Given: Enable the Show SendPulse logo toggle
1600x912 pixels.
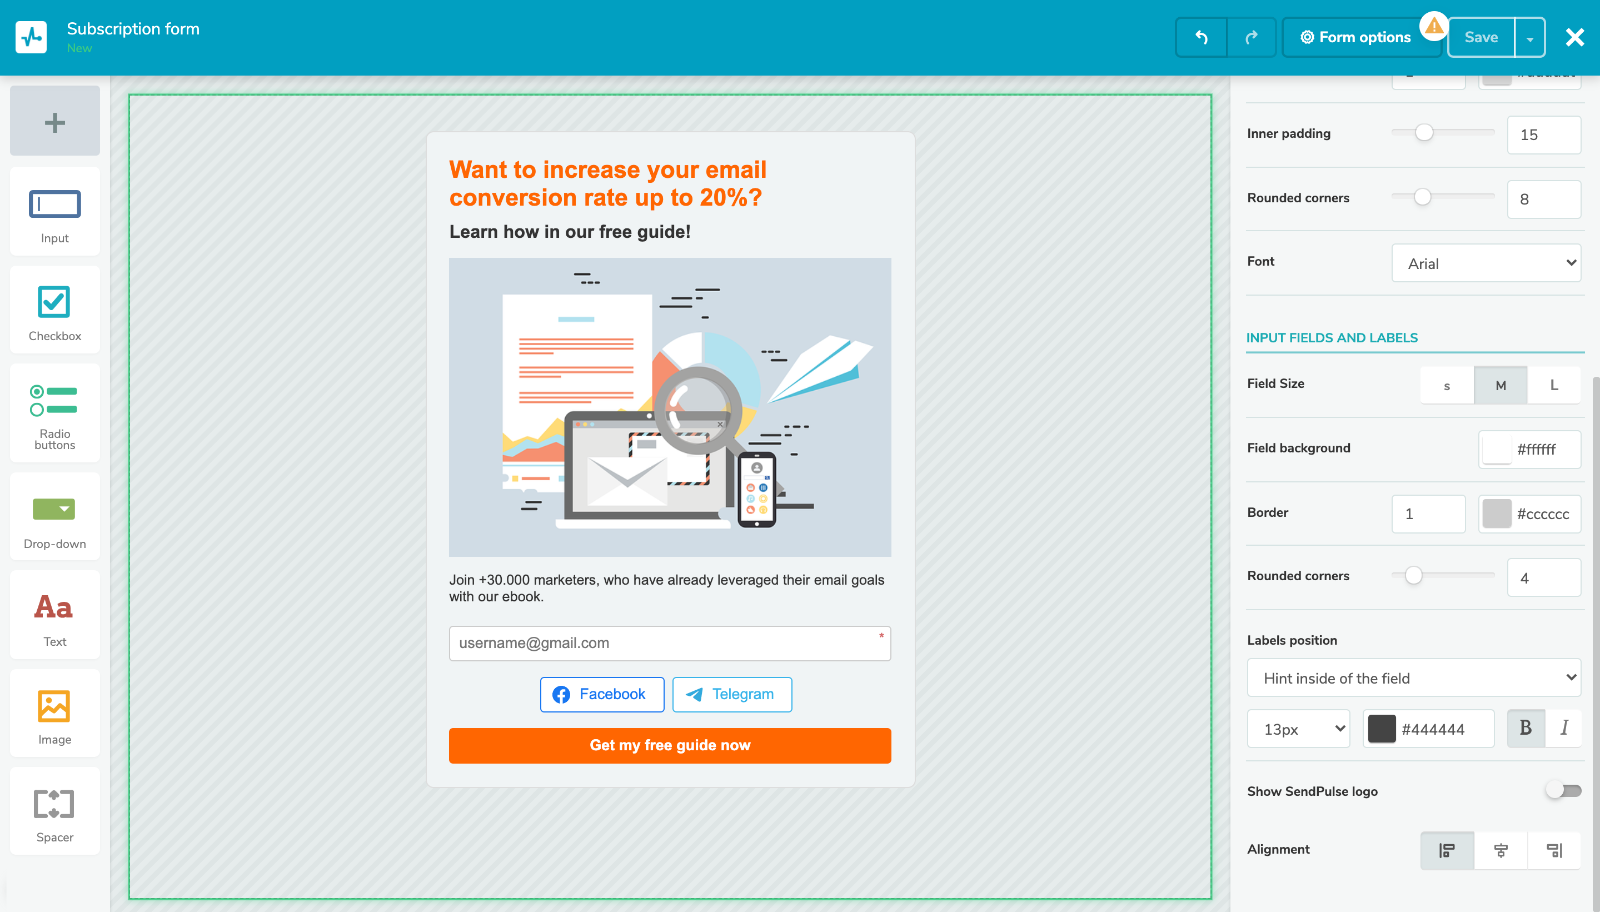Looking at the screenshot, I should click(1561, 790).
